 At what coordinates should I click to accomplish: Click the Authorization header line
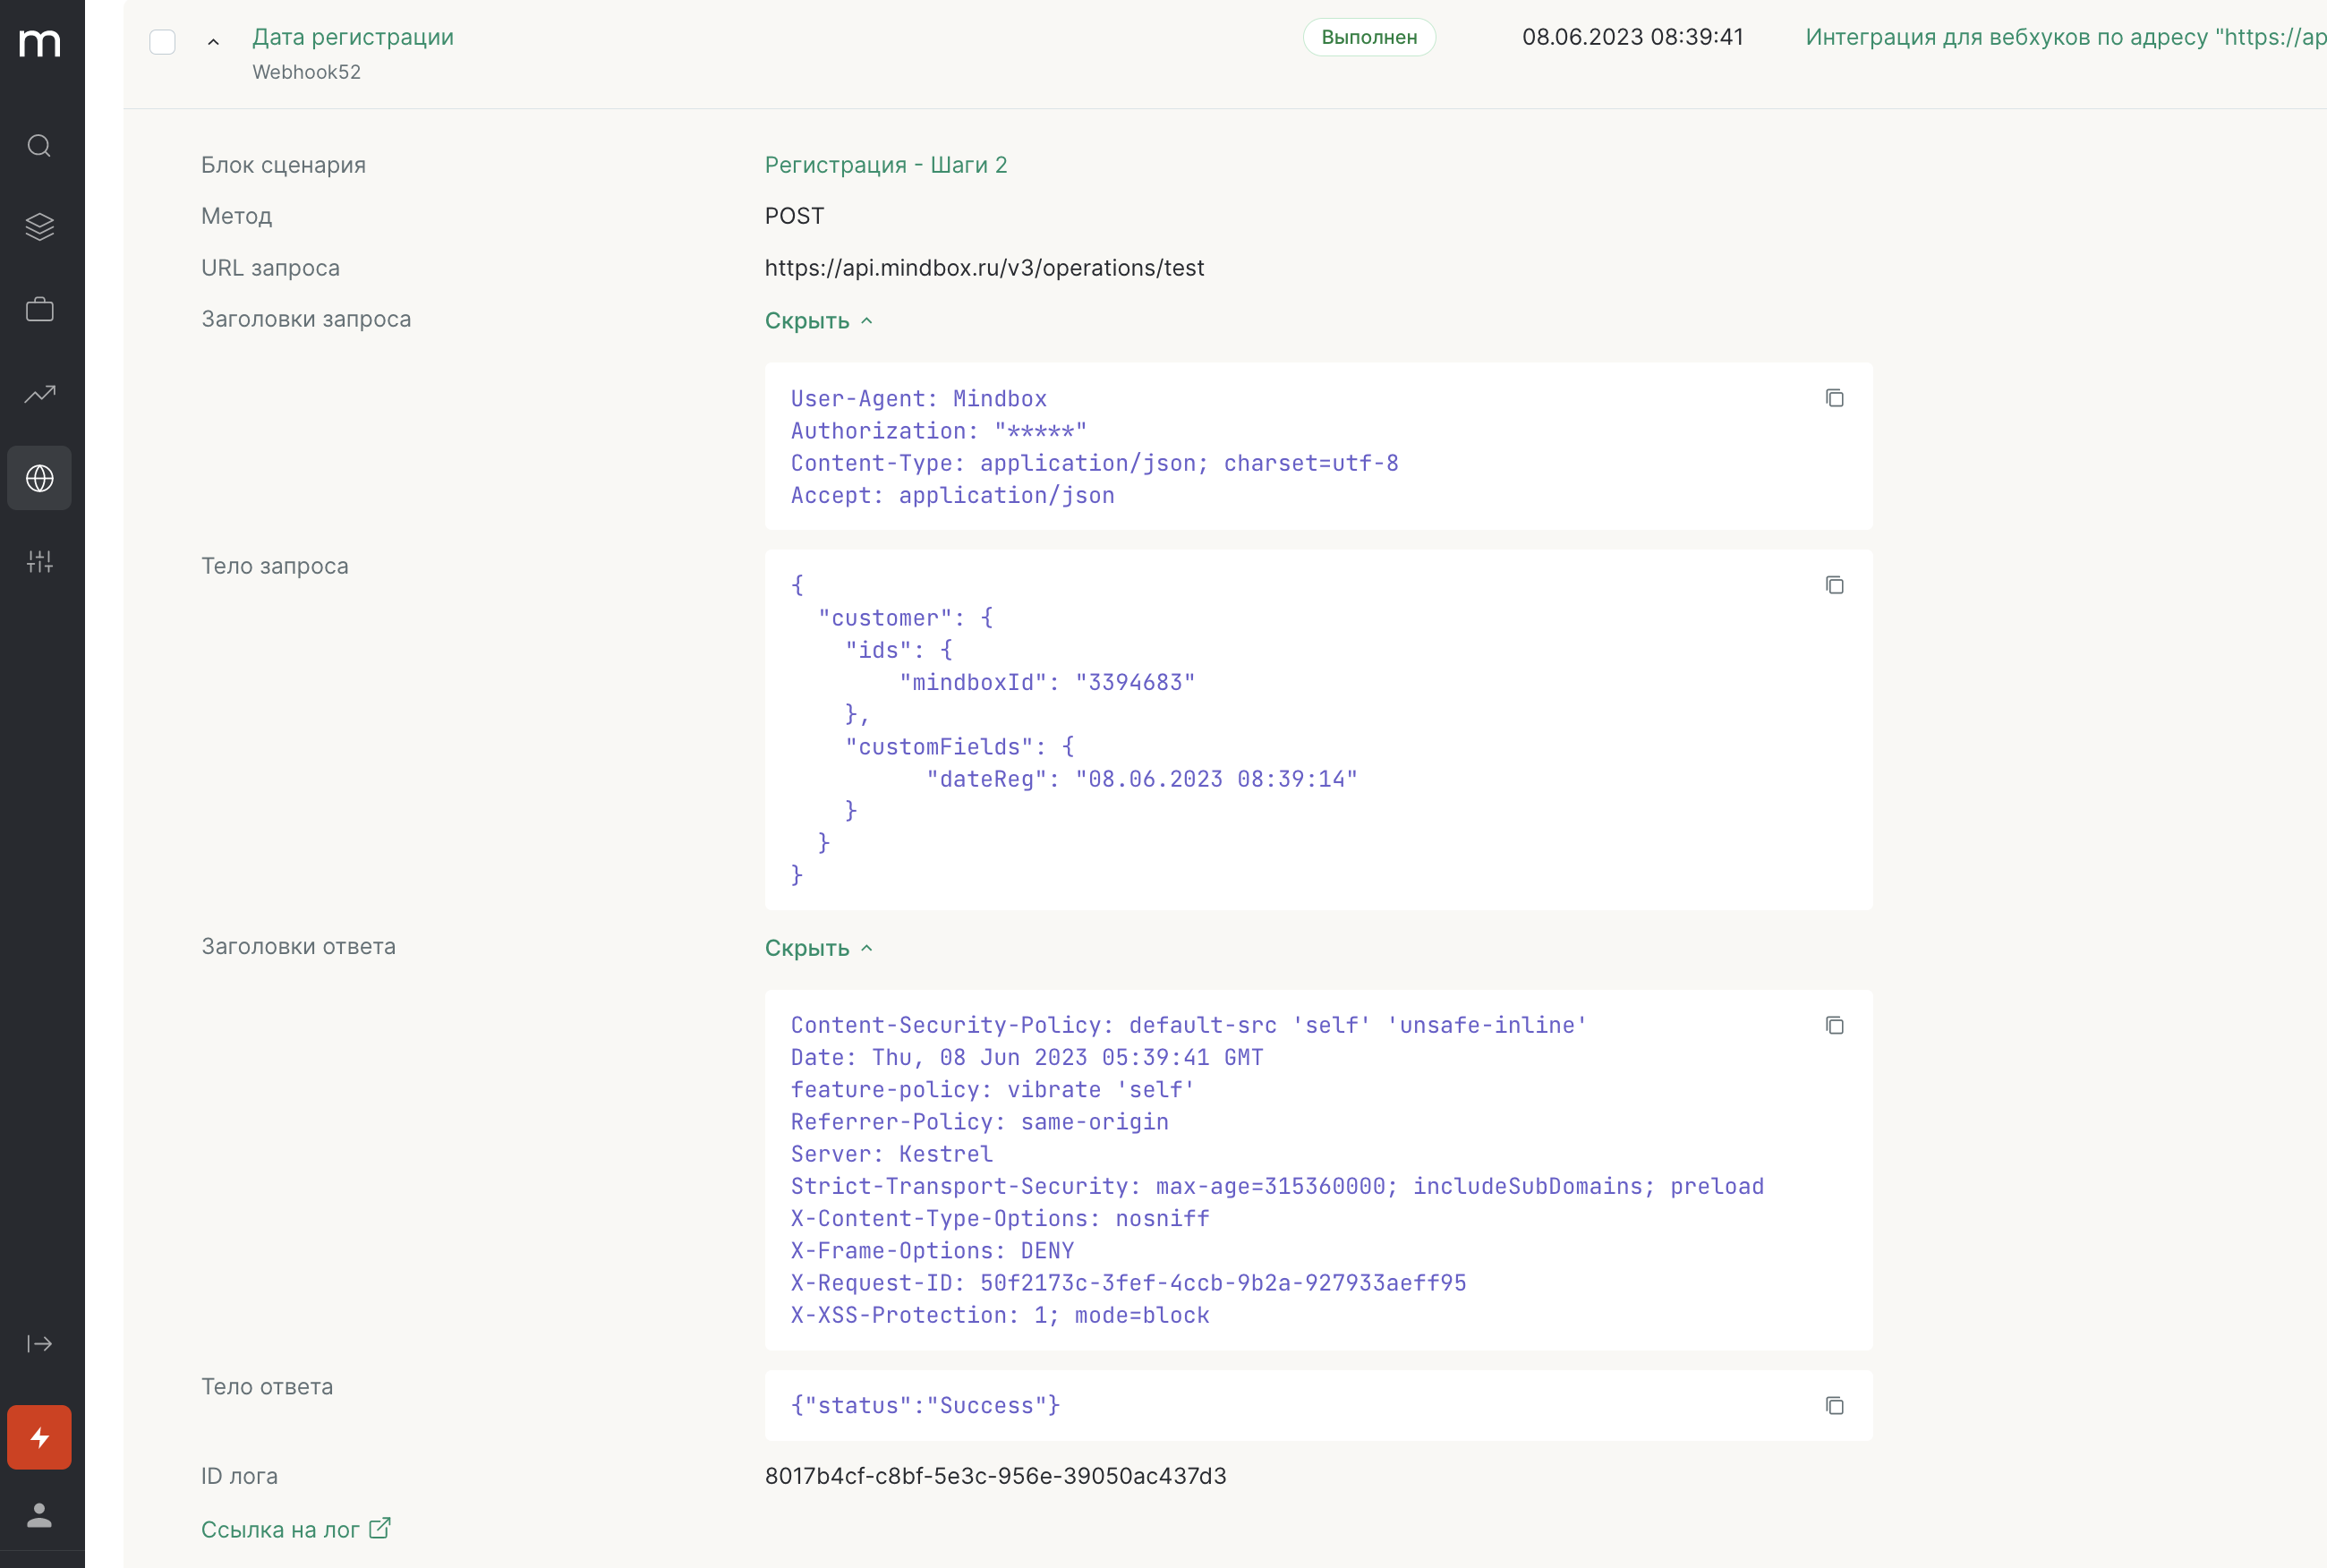[x=938, y=431]
